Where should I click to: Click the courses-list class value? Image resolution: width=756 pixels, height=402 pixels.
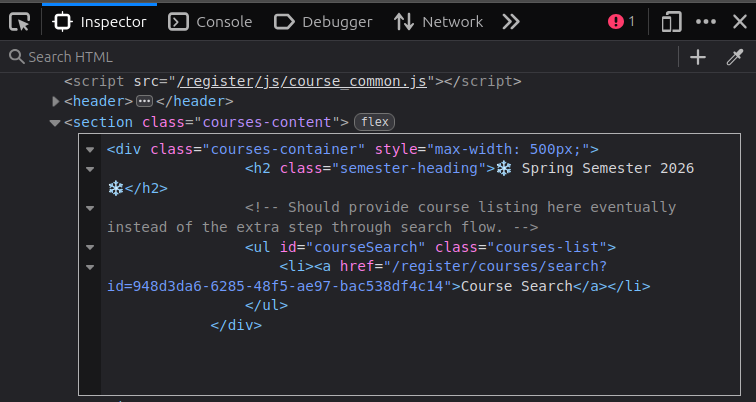pos(547,247)
